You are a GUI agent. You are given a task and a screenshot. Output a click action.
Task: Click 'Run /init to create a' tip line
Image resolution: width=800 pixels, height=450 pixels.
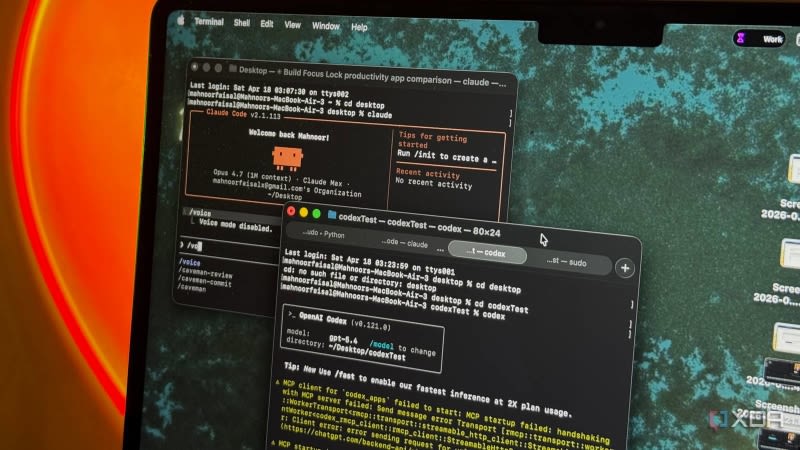446,157
